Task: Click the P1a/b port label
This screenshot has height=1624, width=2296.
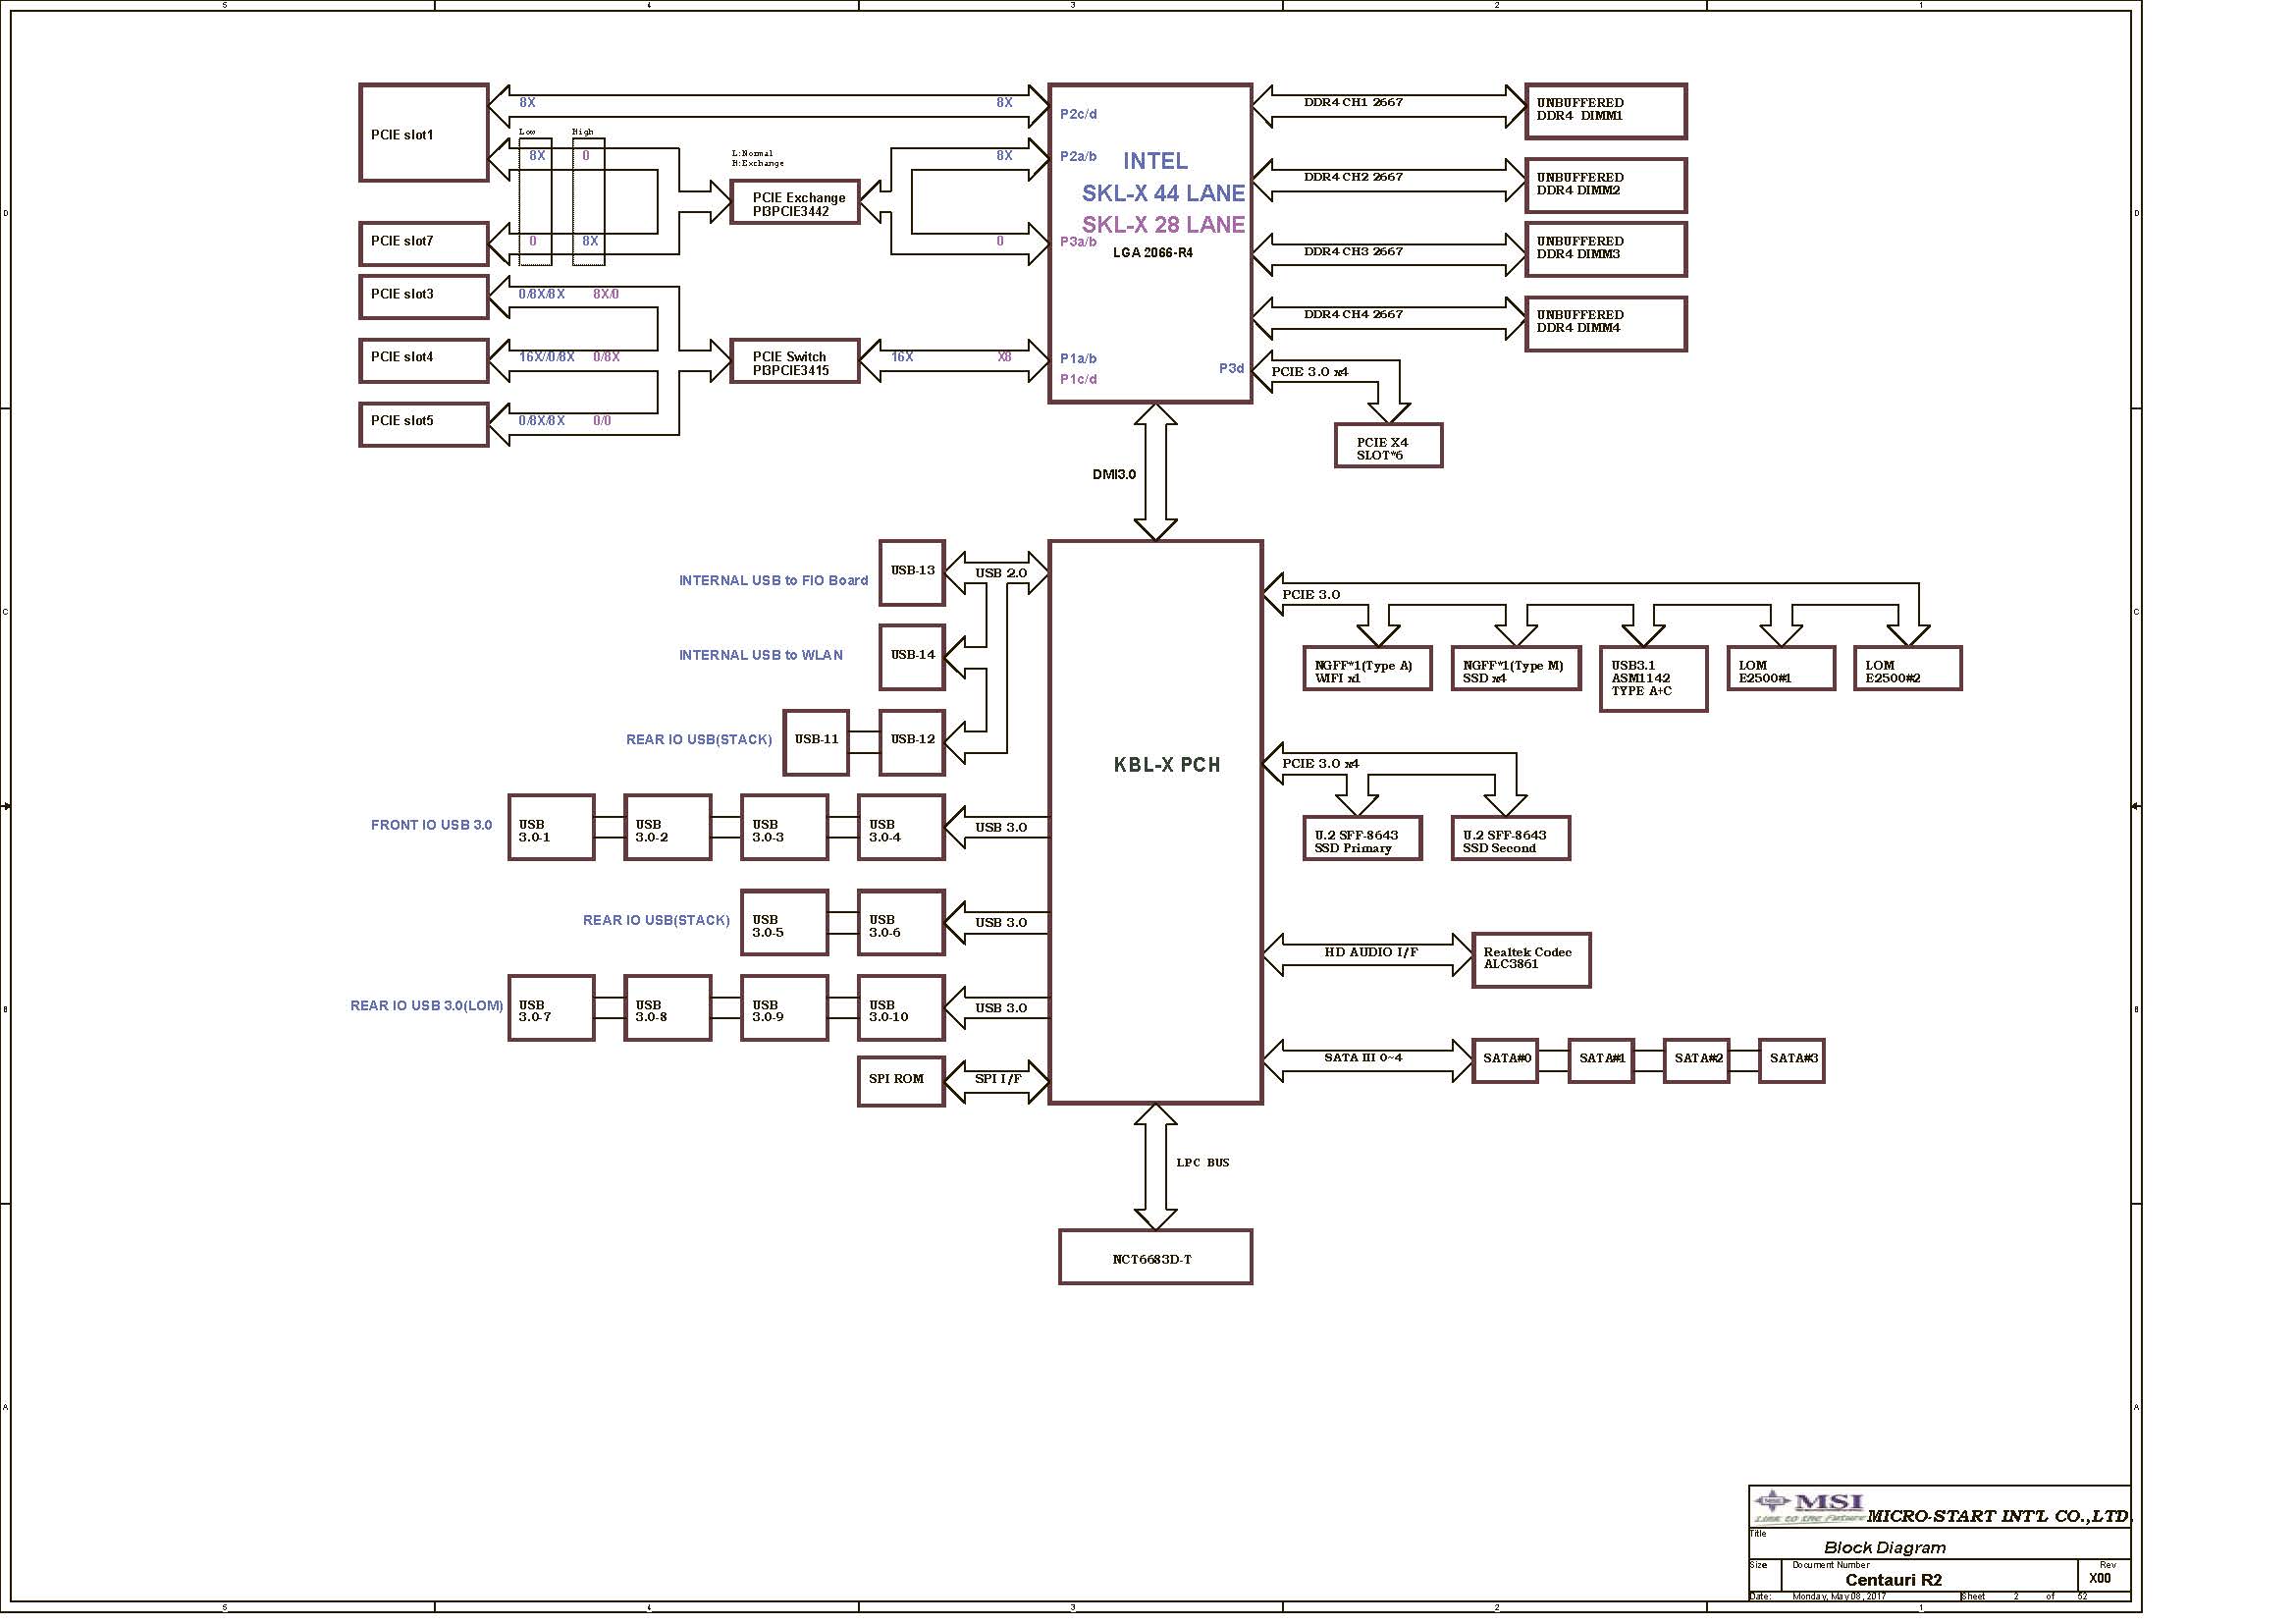Action: 1078,358
